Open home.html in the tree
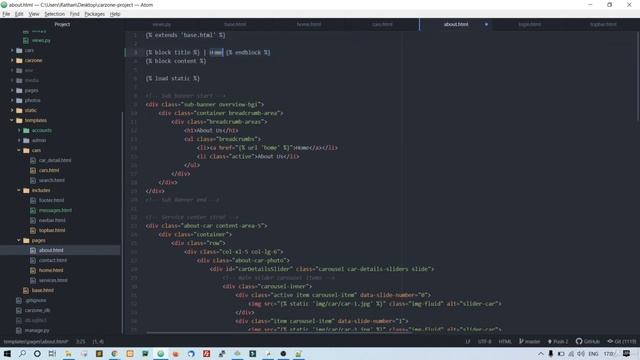 51,270
